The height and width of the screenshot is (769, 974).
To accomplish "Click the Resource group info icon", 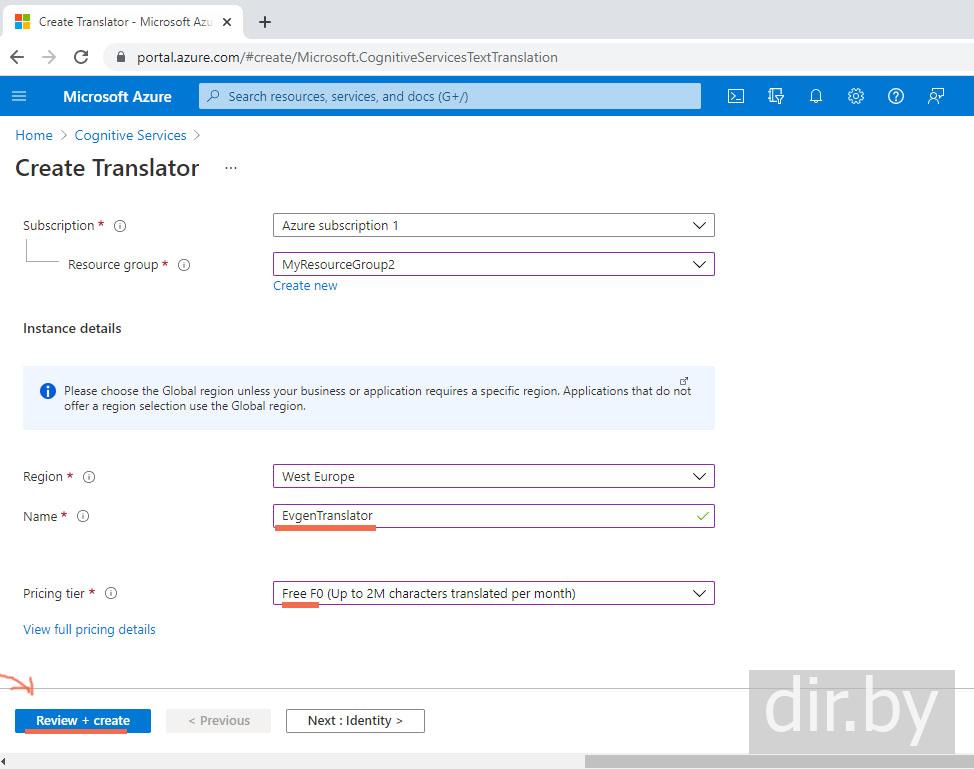I will [x=184, y=265].
